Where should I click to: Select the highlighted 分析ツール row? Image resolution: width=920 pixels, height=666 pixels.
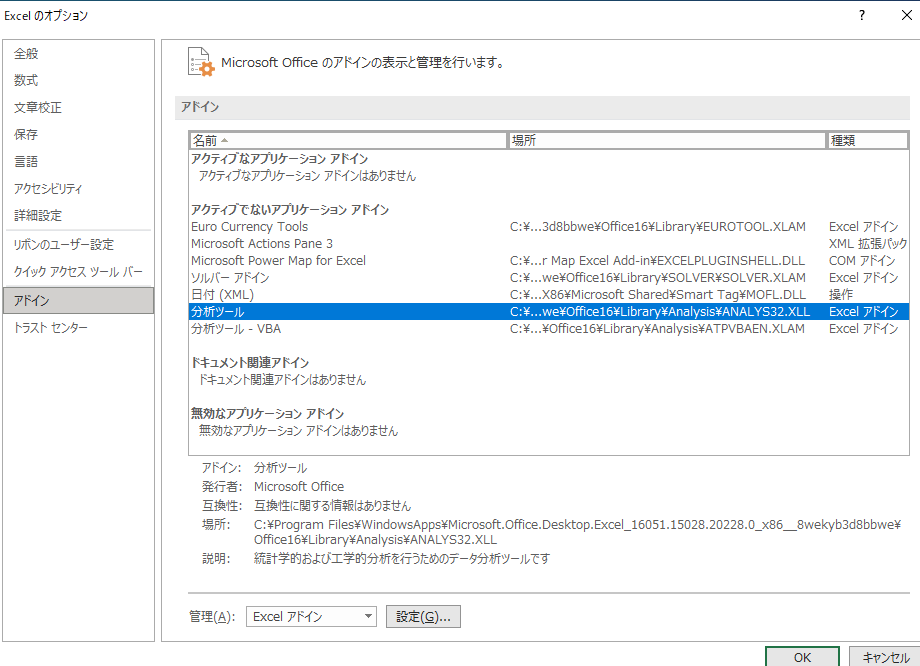[x=549, y=312]
